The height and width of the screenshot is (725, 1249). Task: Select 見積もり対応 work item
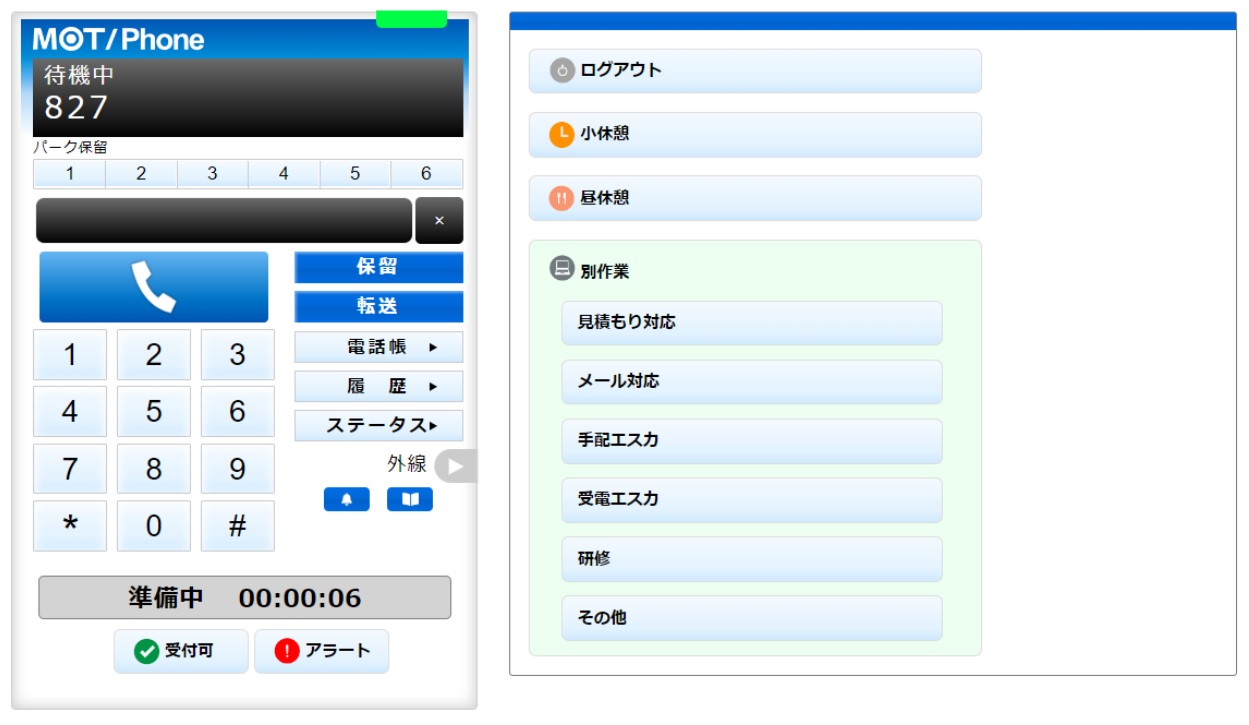click(751, 323)
